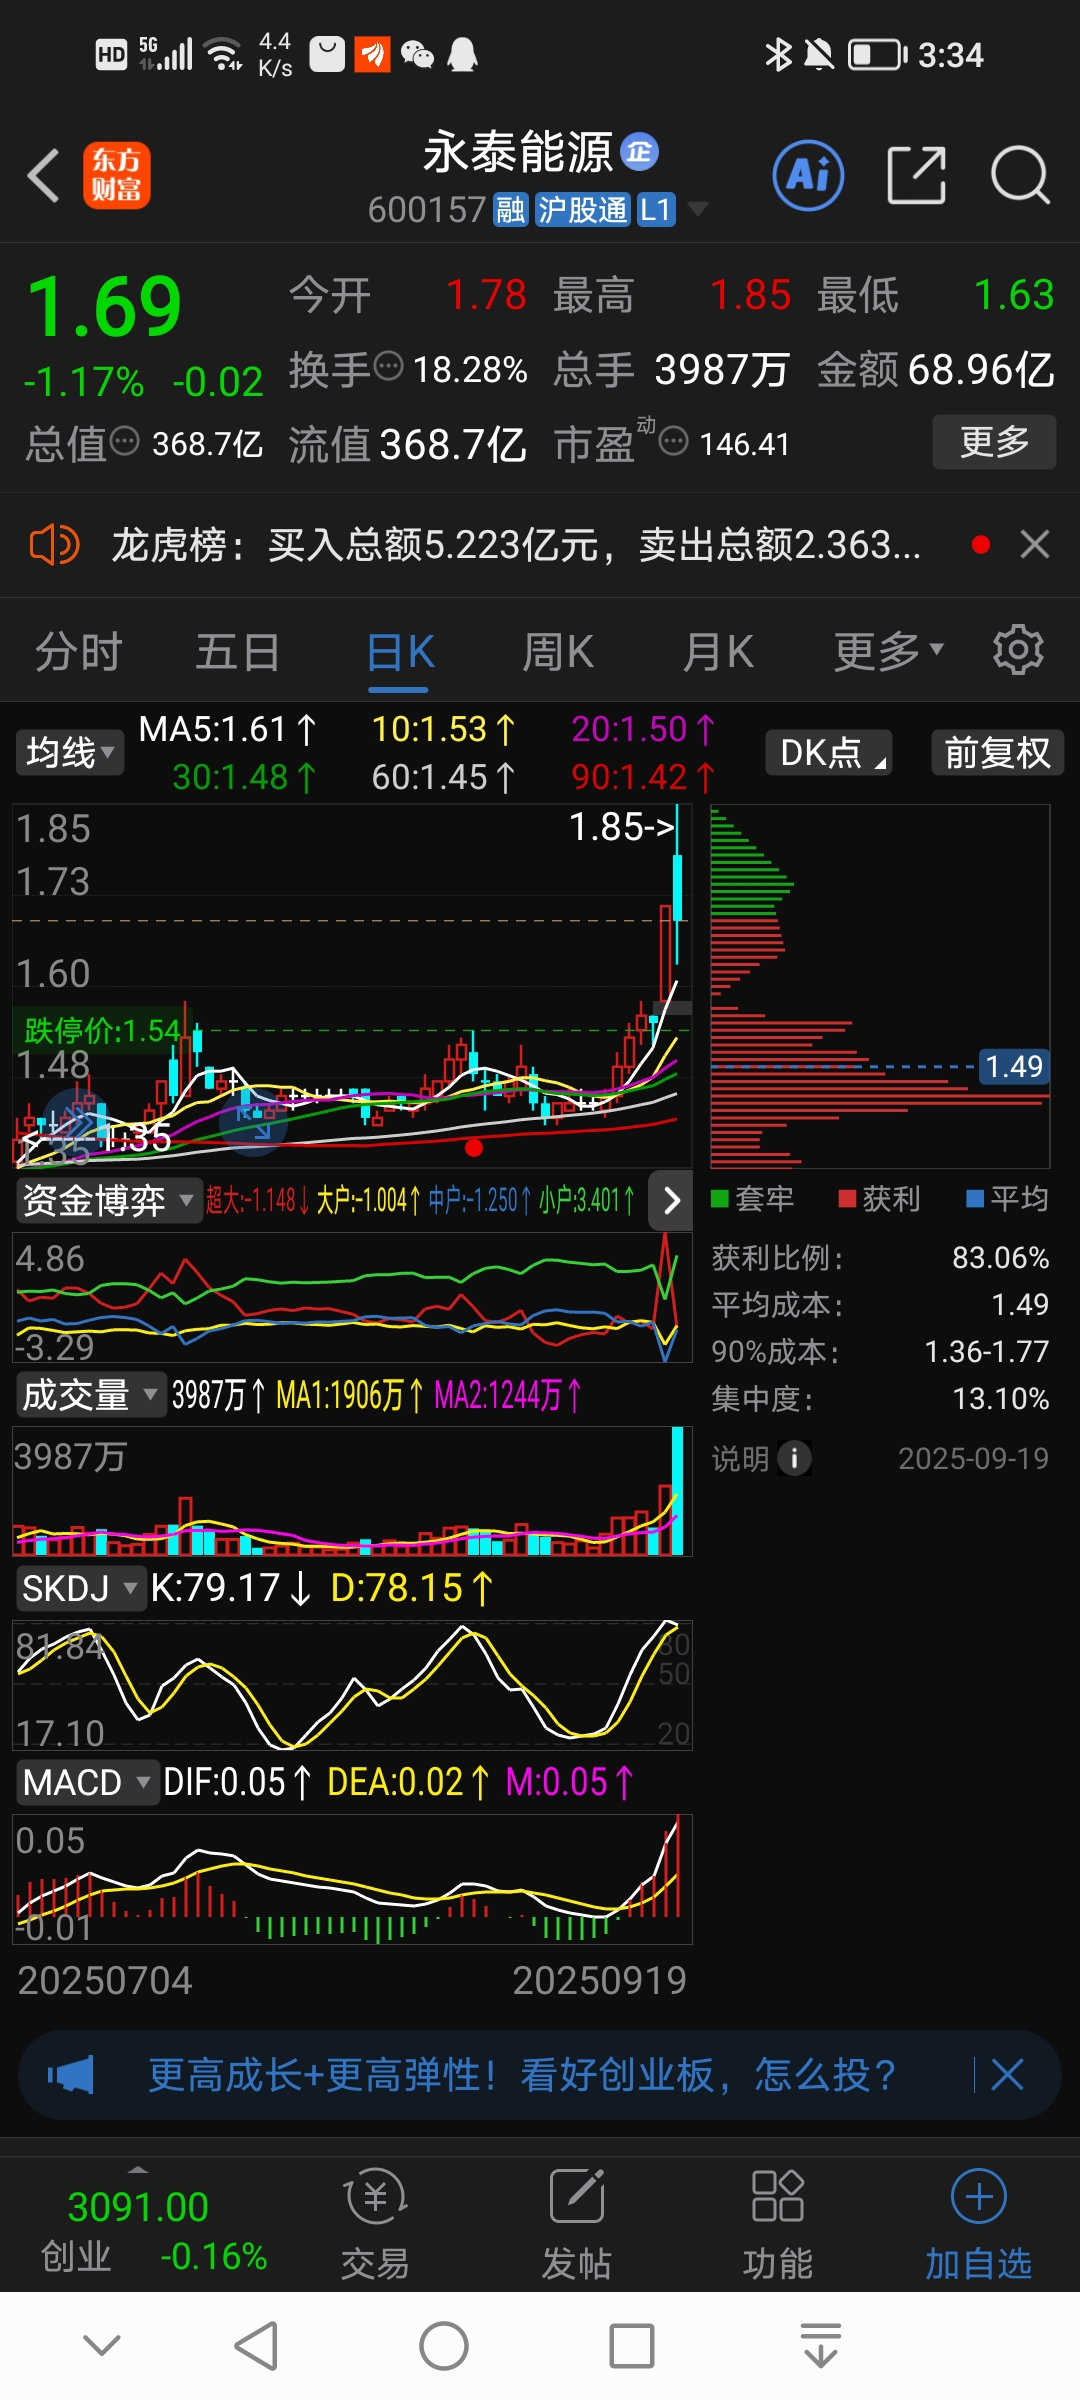Switch to the 月K tab
1080x2400 pixels.
tap(718, 652)
